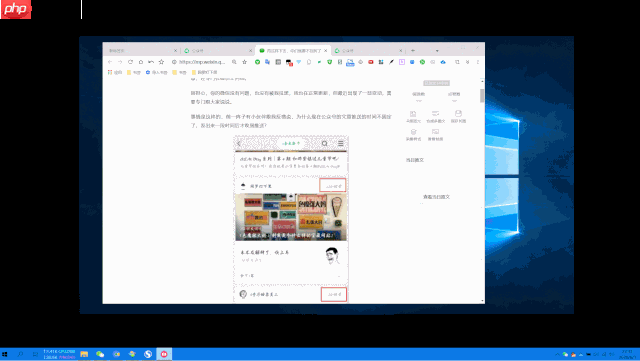The height and width of the screenshot is (361, 640).
Task: Reload the page with the refresh icon
Action: point(130,62)
